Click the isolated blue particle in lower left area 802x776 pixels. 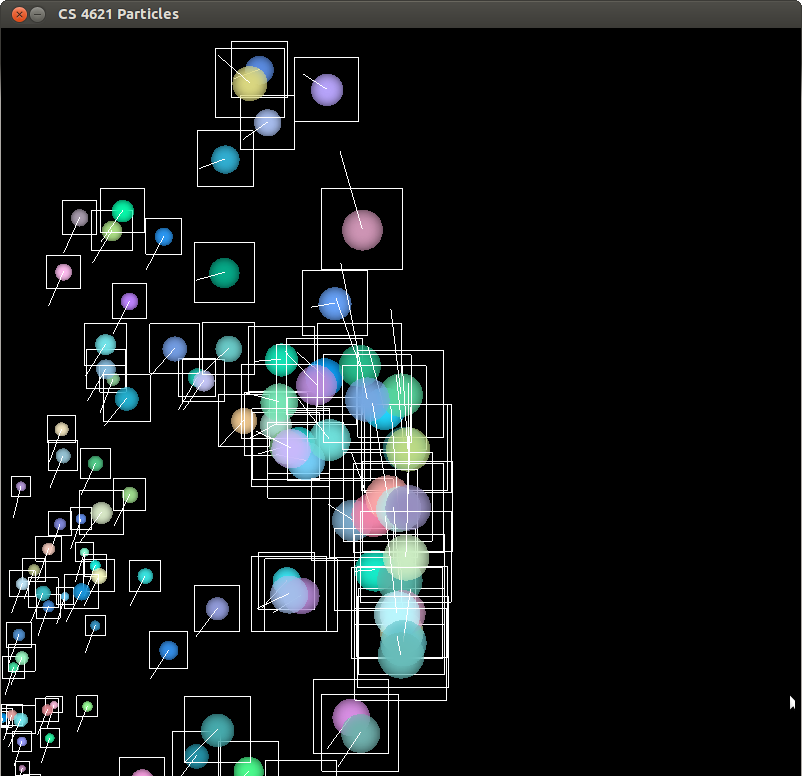[x=168, y=650]
